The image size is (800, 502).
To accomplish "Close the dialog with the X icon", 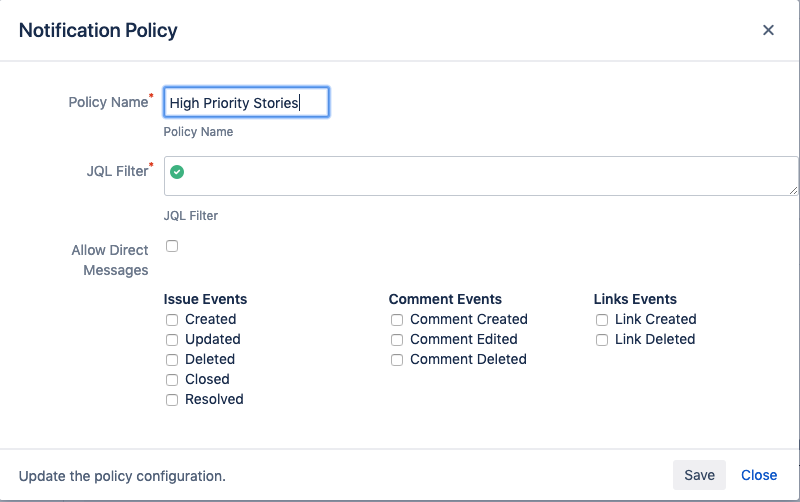I will click(x=768, y=30).
